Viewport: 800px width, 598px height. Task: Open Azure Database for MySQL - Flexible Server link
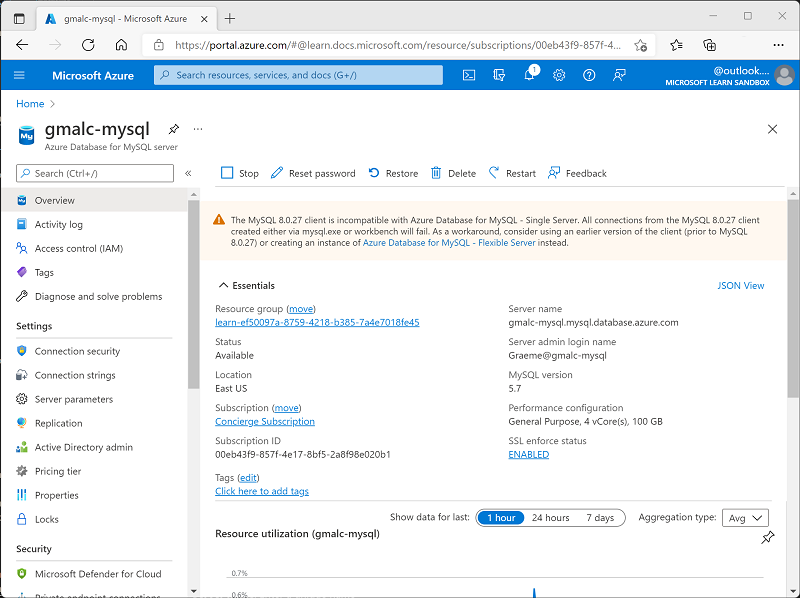449,243
